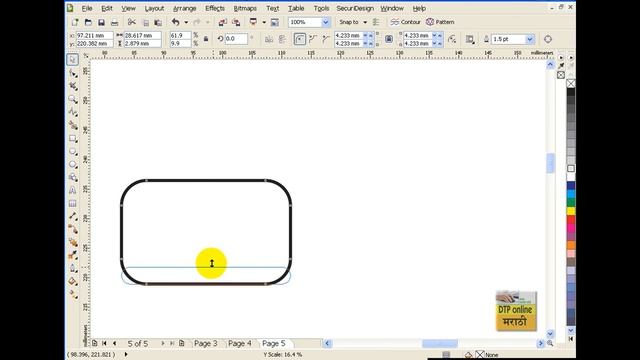Click the Pattern button
The height and width of the screenshot is (360, 640).
pos(440,22)
